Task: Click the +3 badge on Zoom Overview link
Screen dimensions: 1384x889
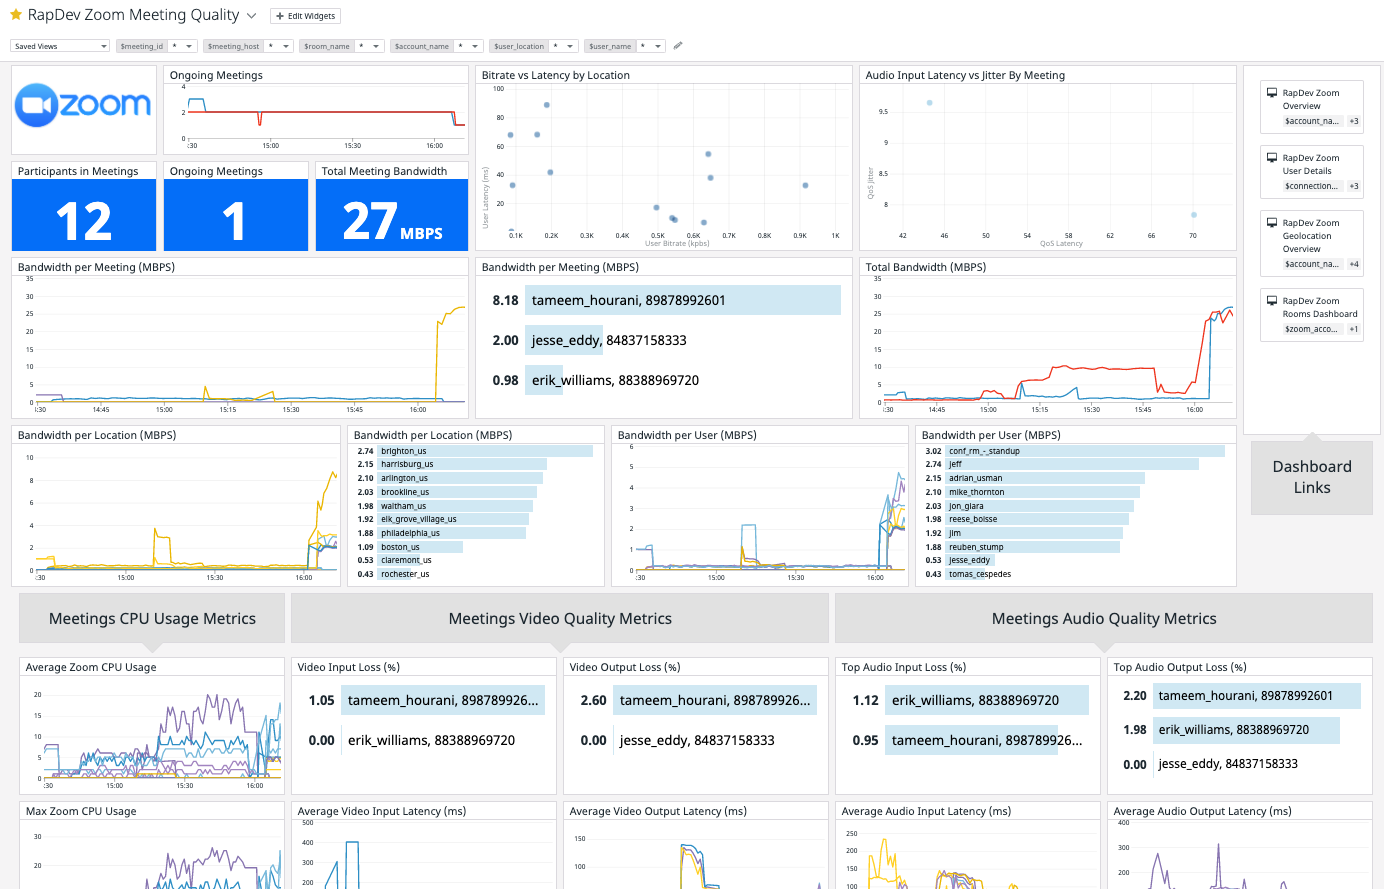Action: coord(1354,121)
